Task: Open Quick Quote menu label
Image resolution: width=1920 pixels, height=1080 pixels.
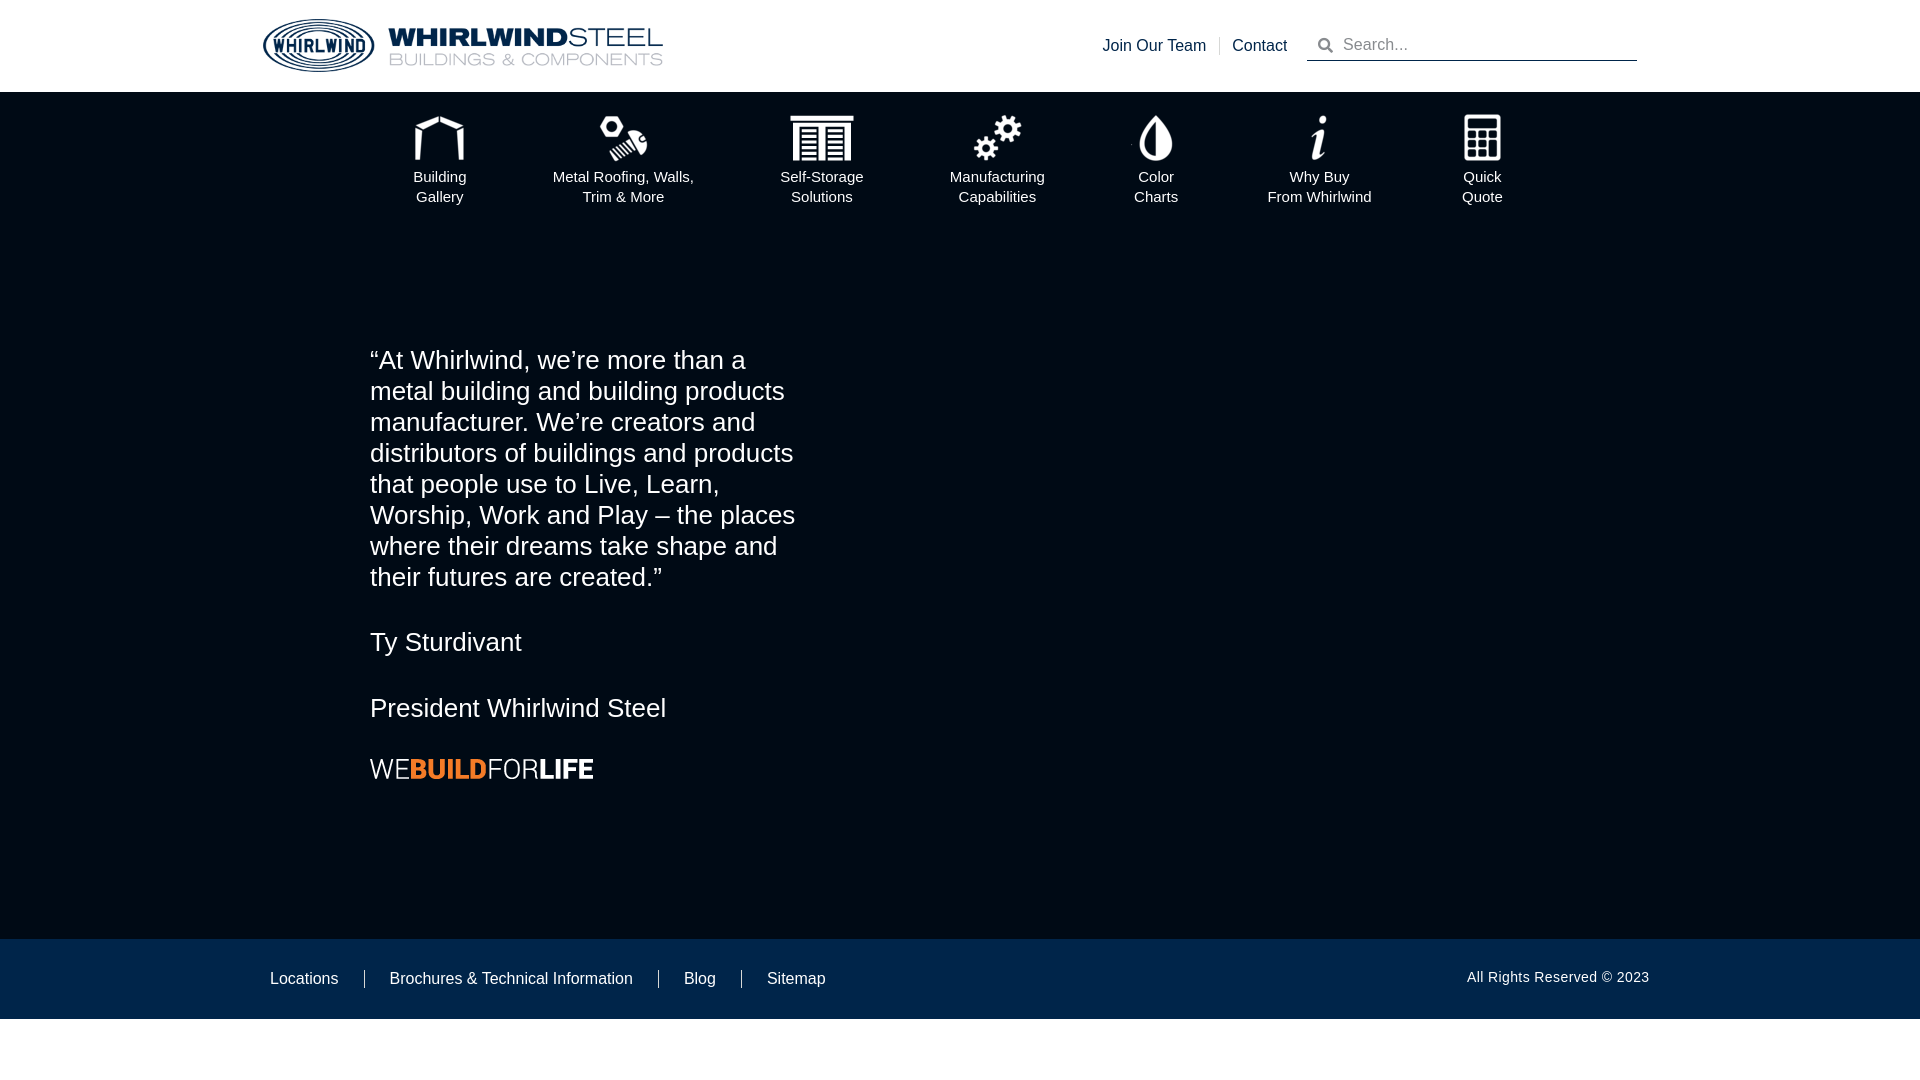Action: click(x=1482, y=187)
